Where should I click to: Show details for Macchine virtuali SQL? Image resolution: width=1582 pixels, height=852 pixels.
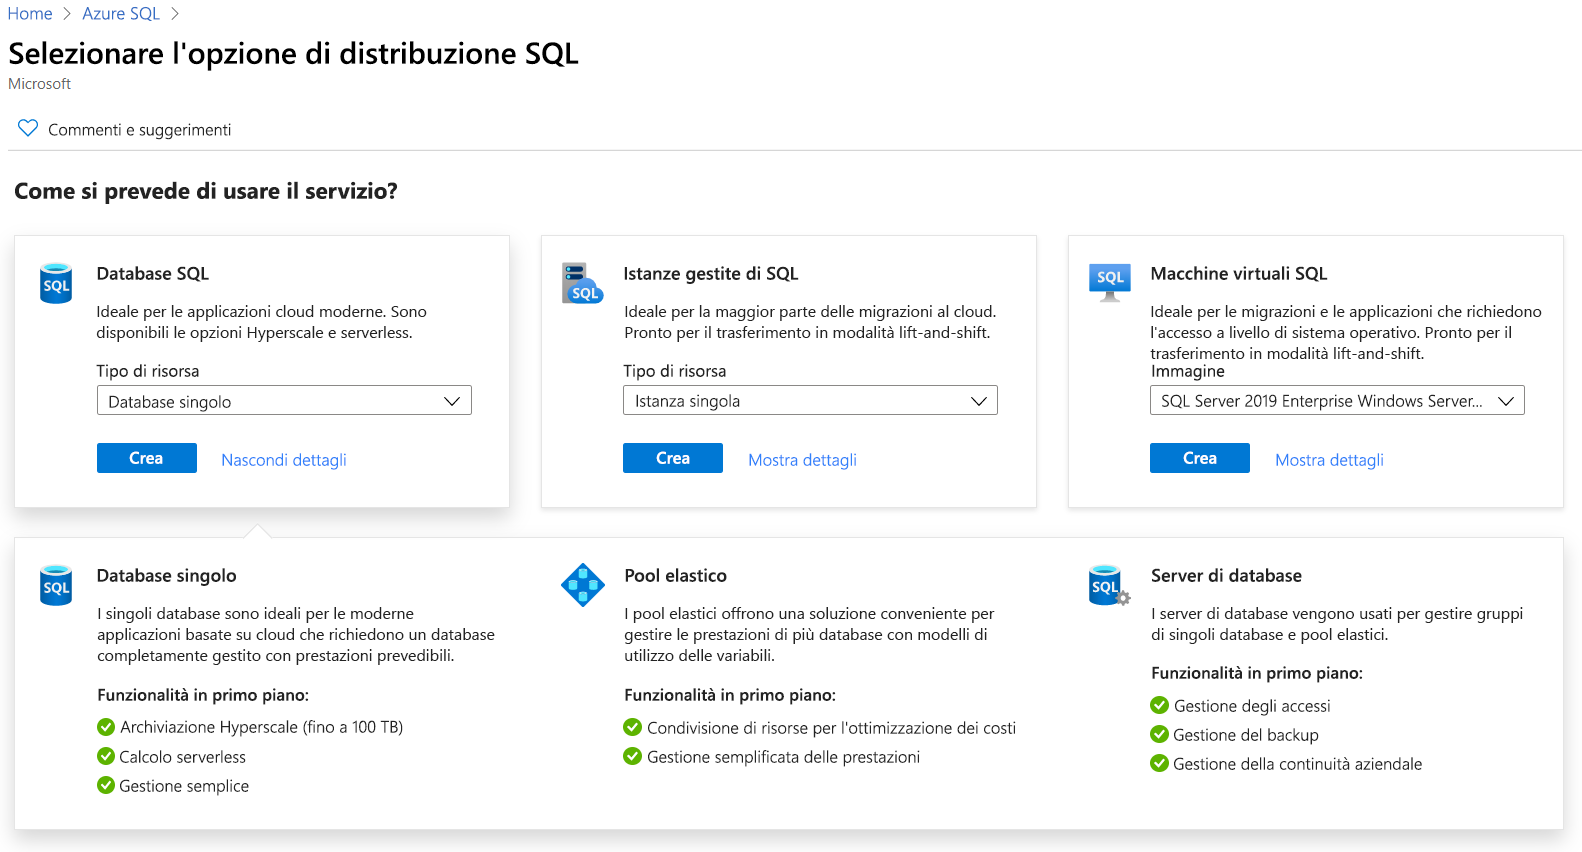click(x=1330, y=460)
